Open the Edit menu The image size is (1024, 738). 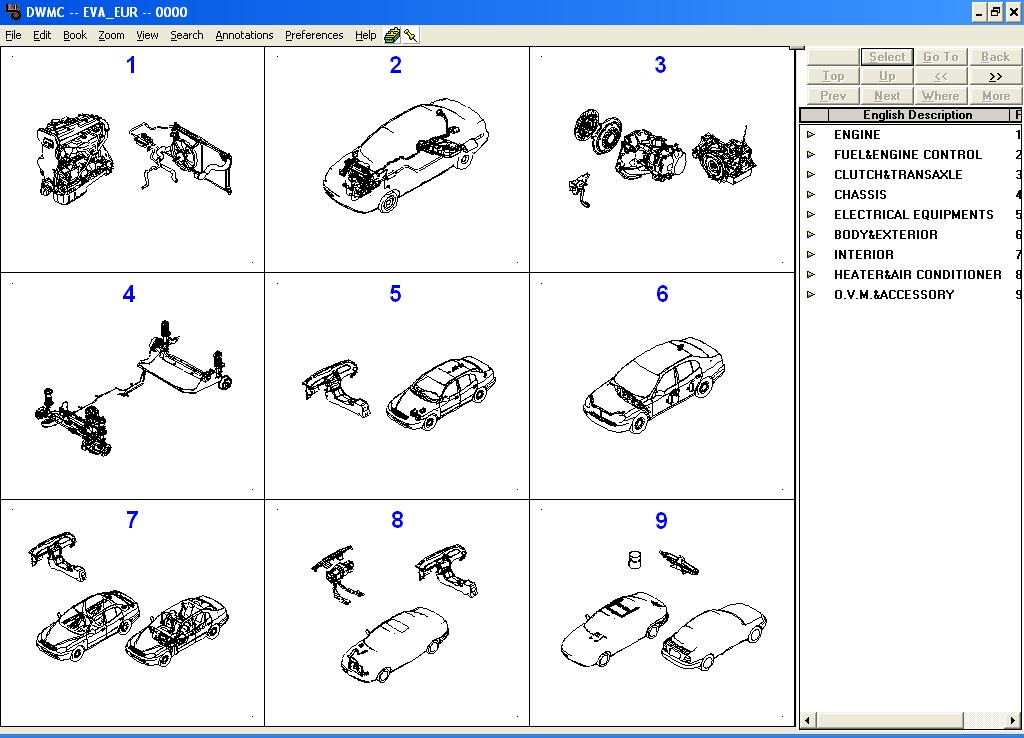click(42, 35)
